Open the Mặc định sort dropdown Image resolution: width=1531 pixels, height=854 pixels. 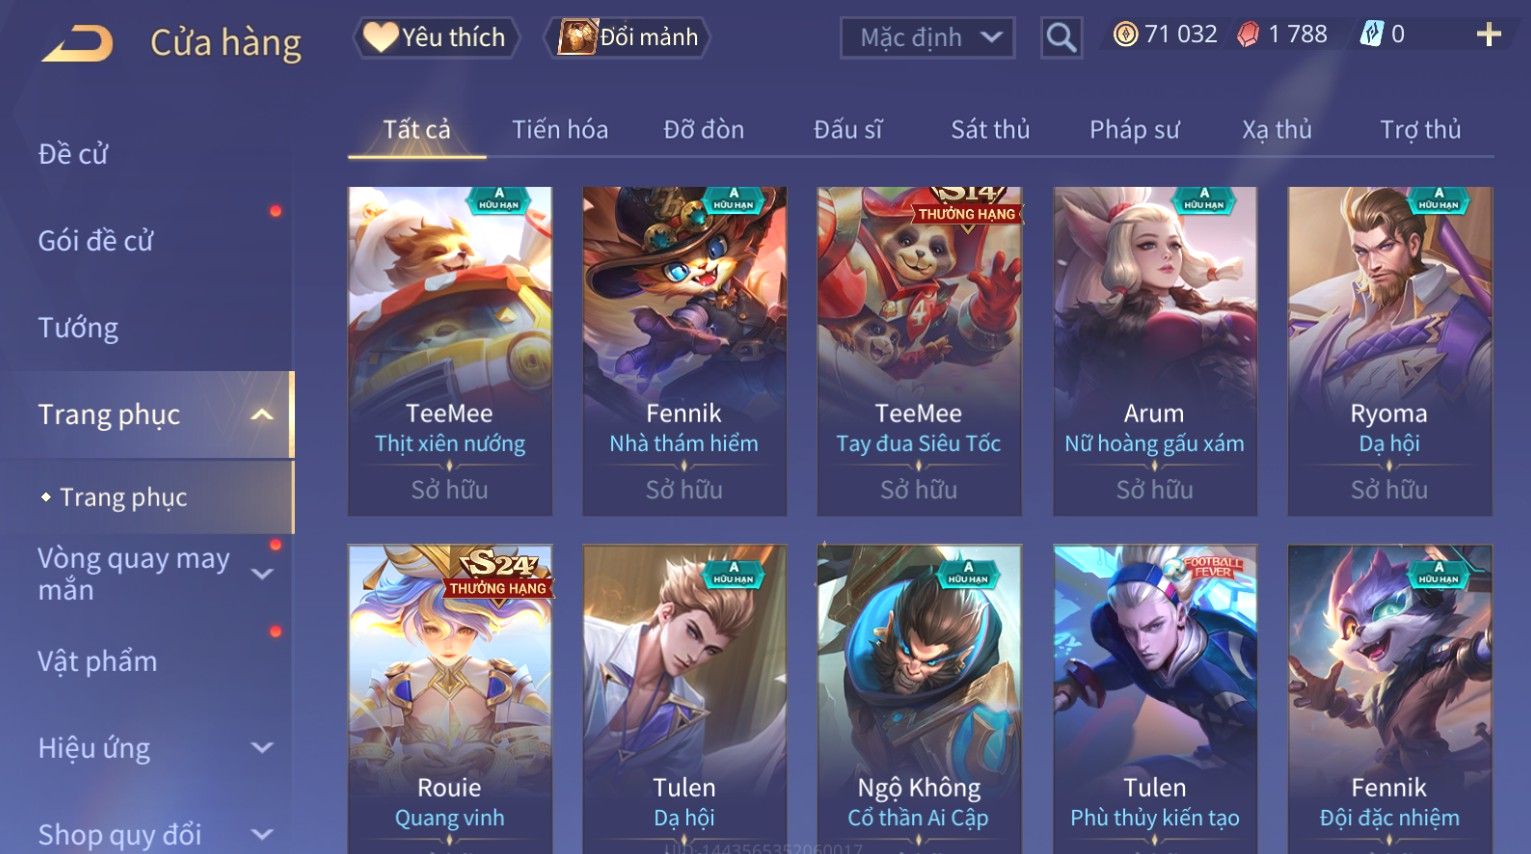(928, 38)
